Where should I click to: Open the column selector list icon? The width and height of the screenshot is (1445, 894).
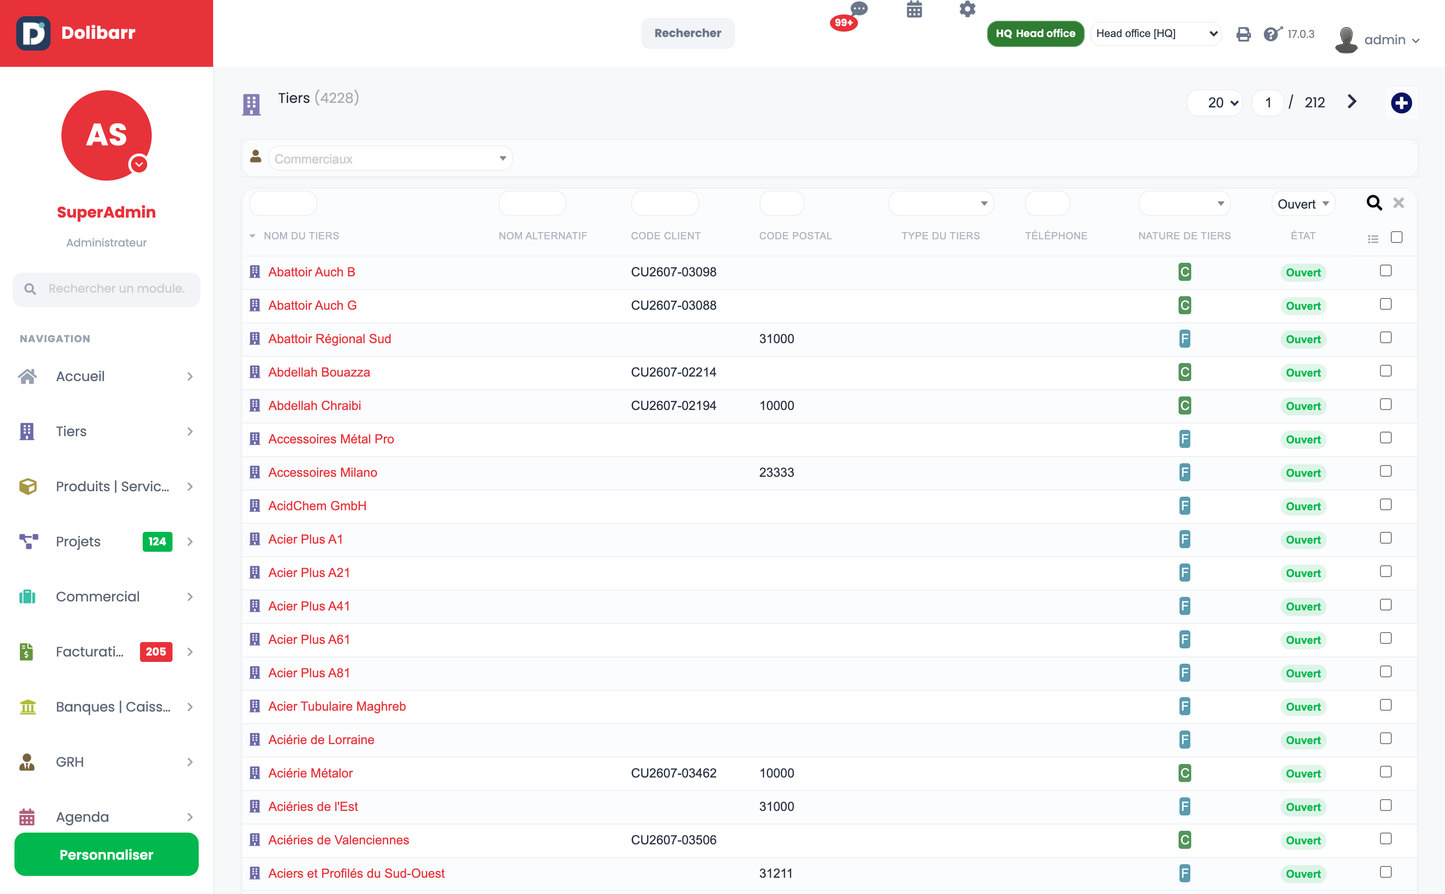click(1373, 239)
